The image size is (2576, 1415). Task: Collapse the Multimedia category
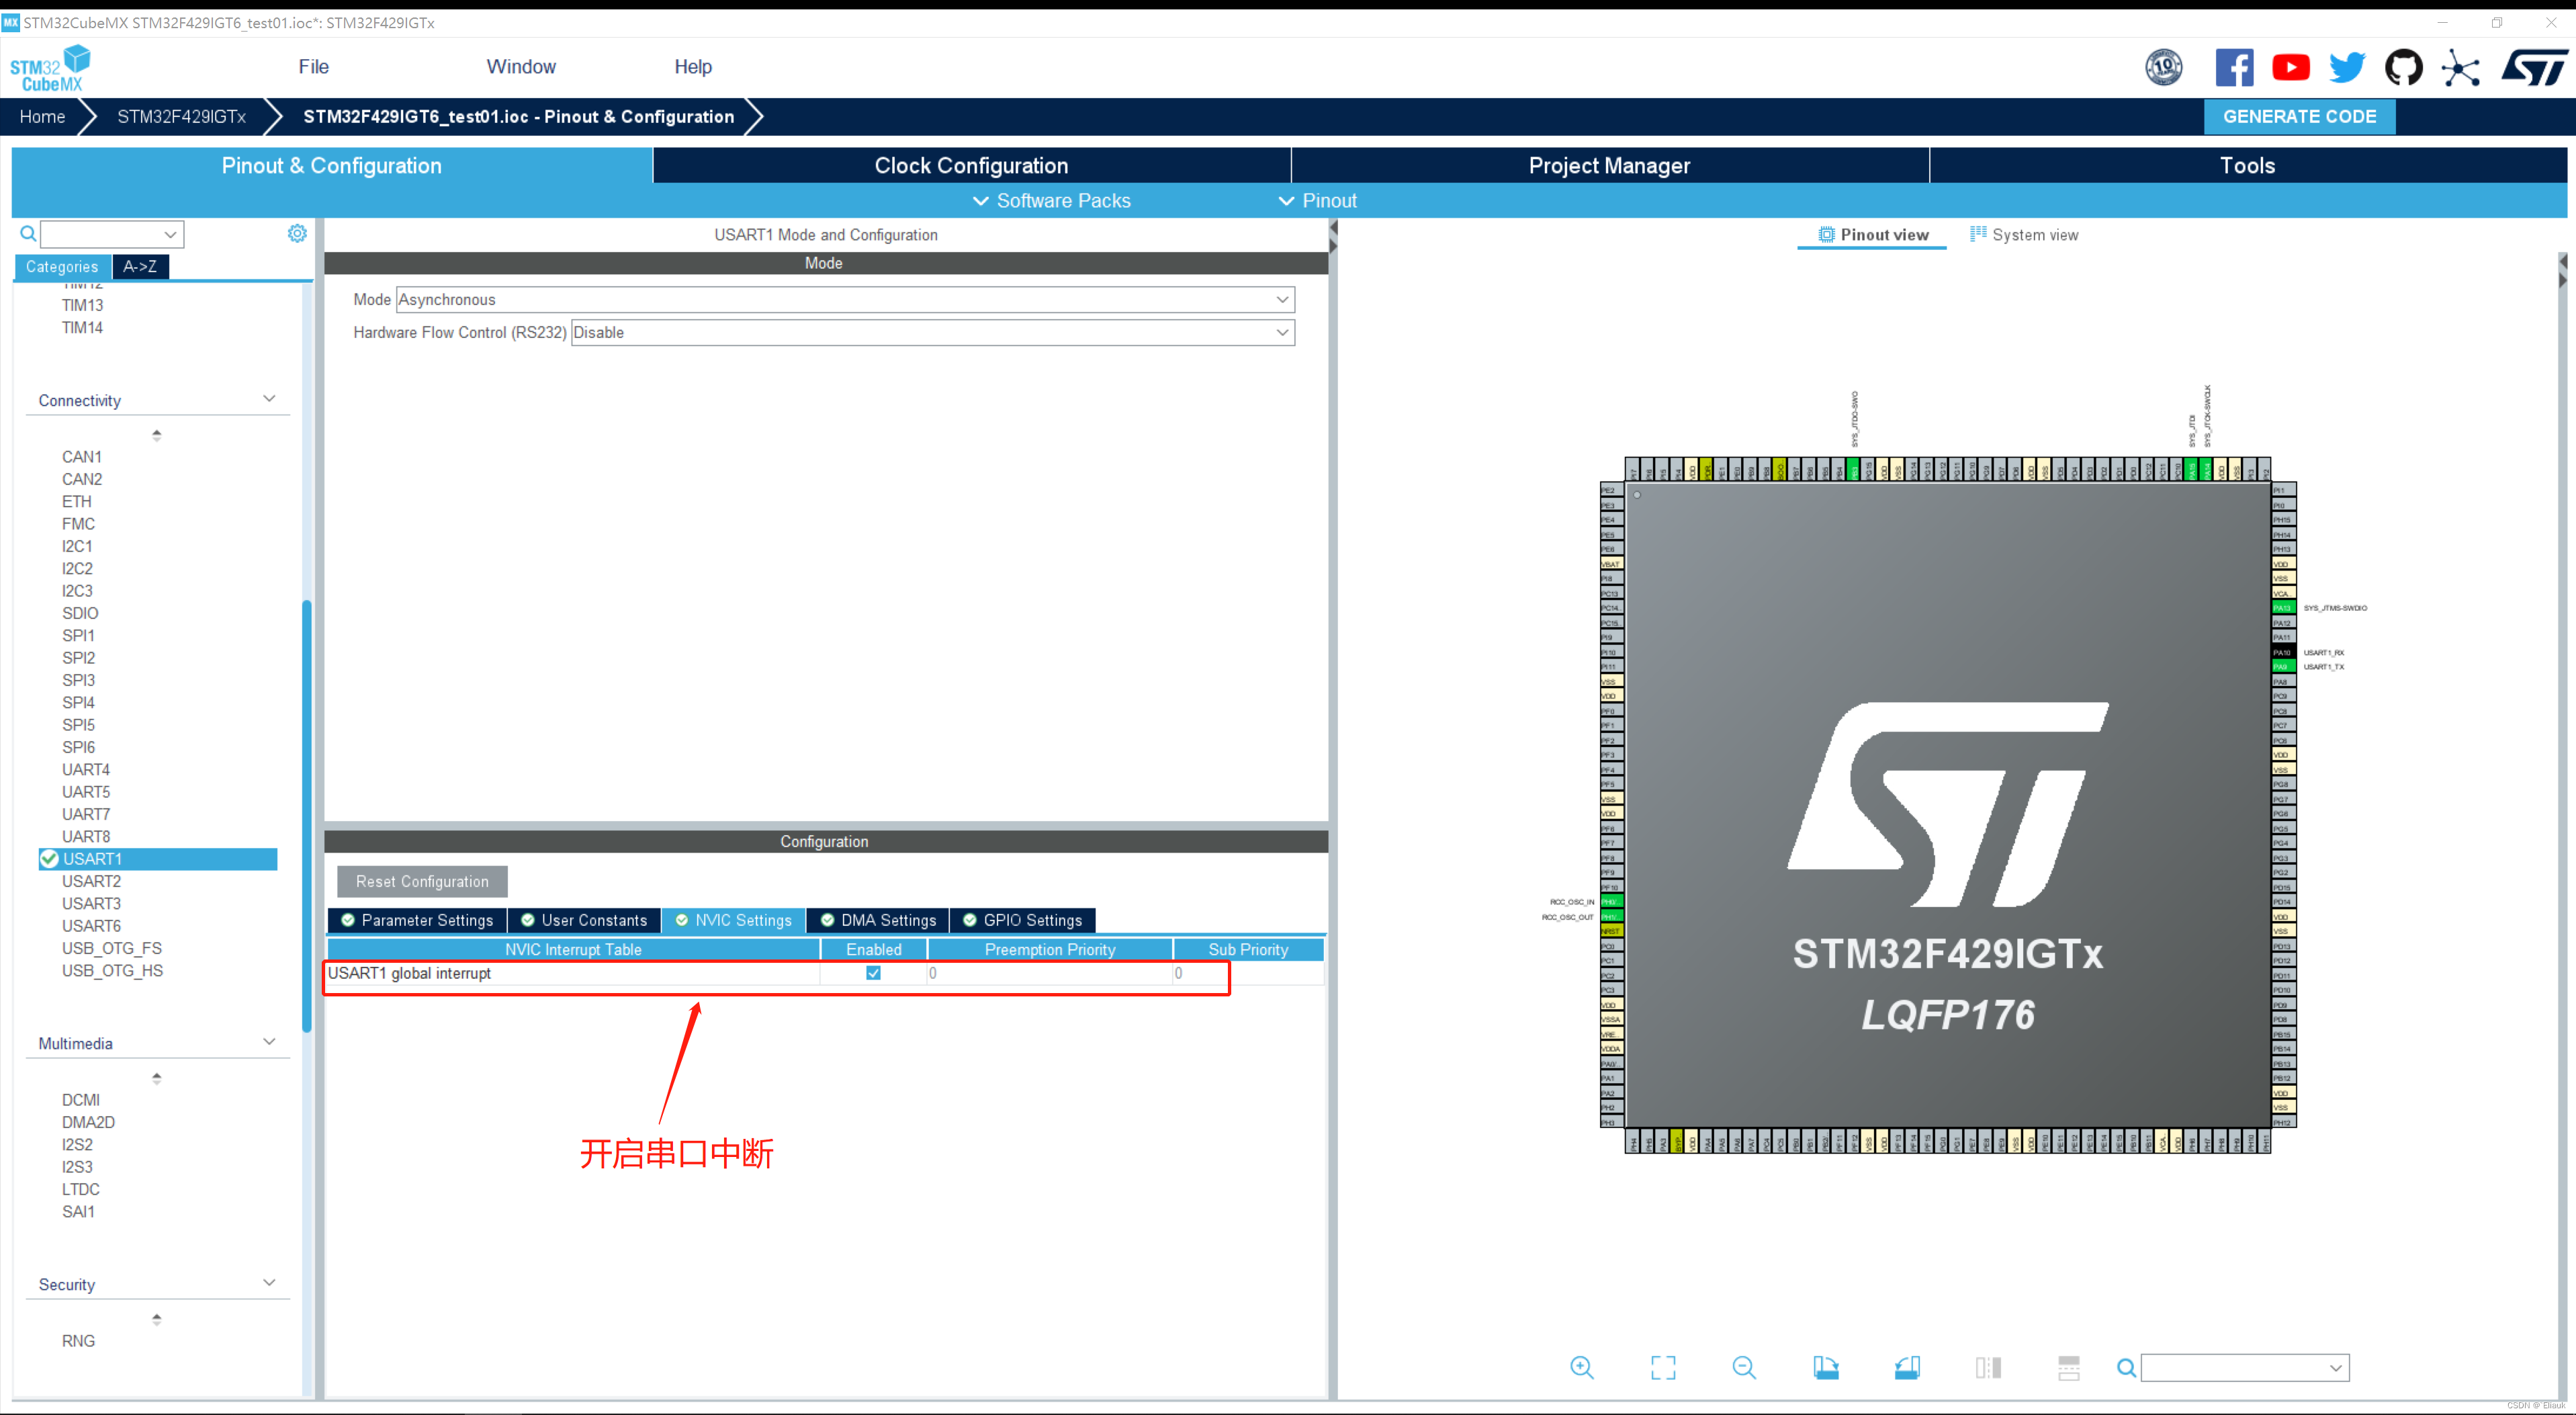[x=268, y=1042]
